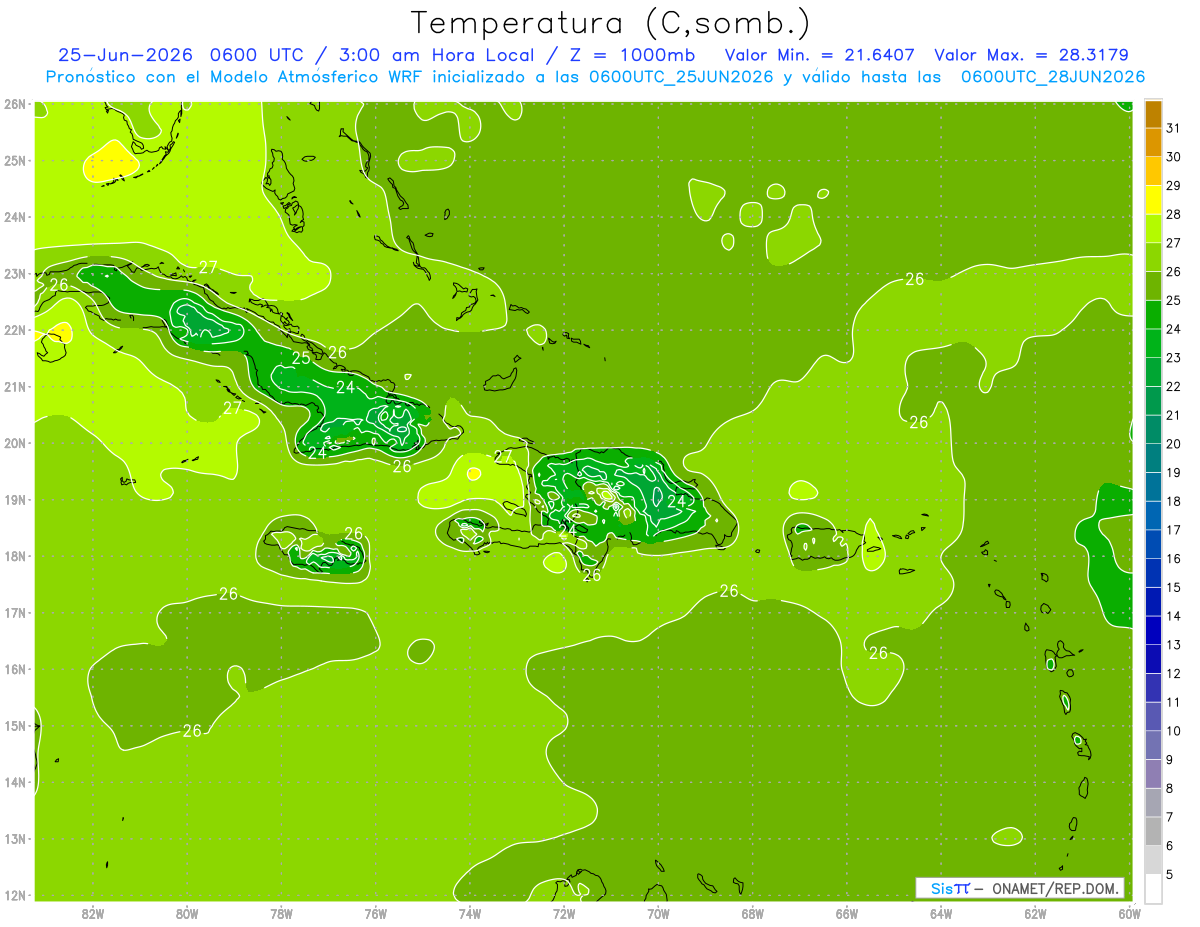Click the '26N' latitude label
Viewport: 1200px width, 927px height.
click(15, 104)
